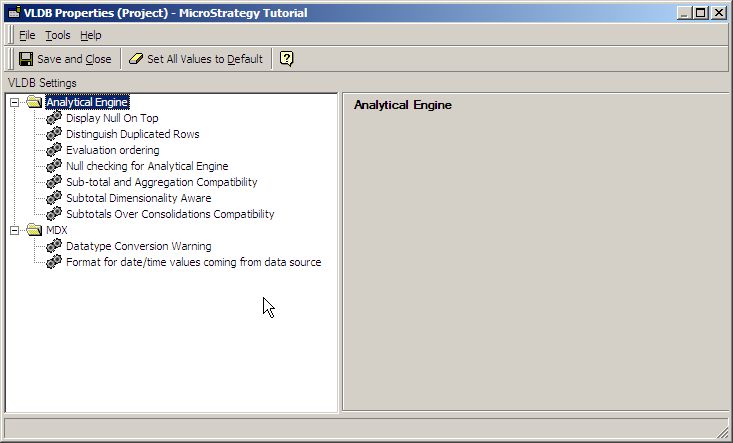
Task: Open the File menu
Action: [27, 35]
